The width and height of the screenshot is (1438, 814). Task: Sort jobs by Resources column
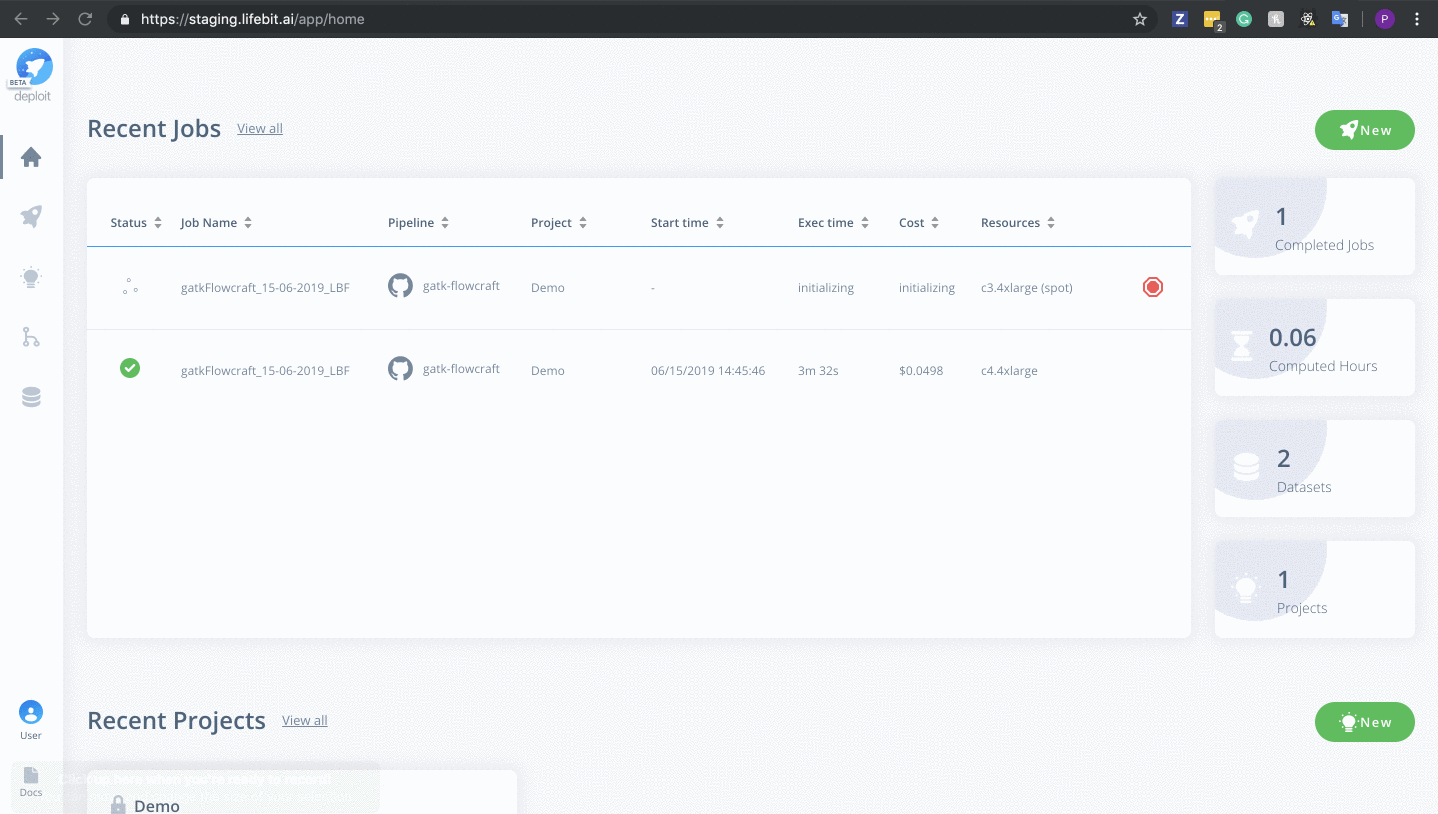[x=1018, y=223]
